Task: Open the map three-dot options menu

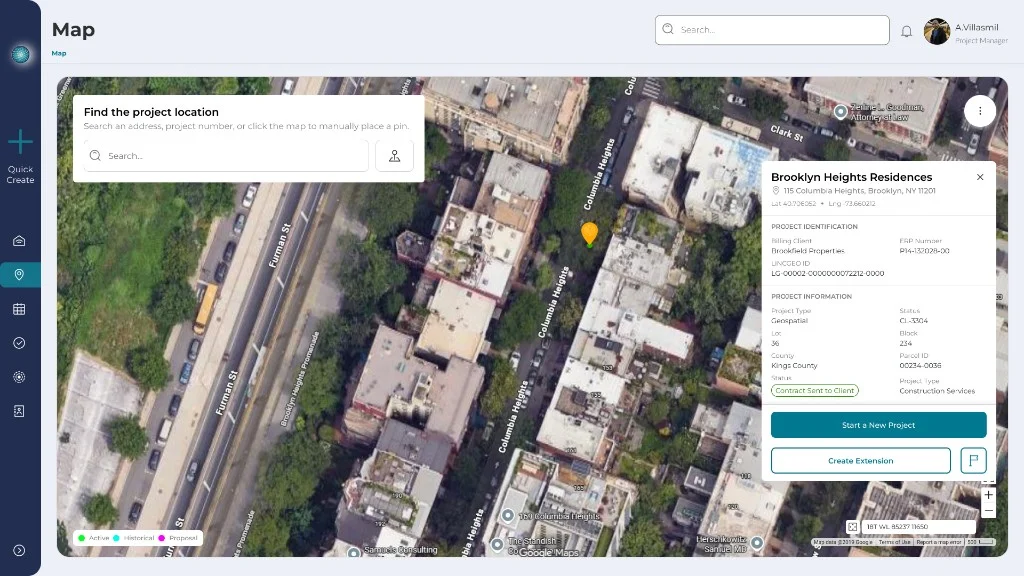Action: 980,111
